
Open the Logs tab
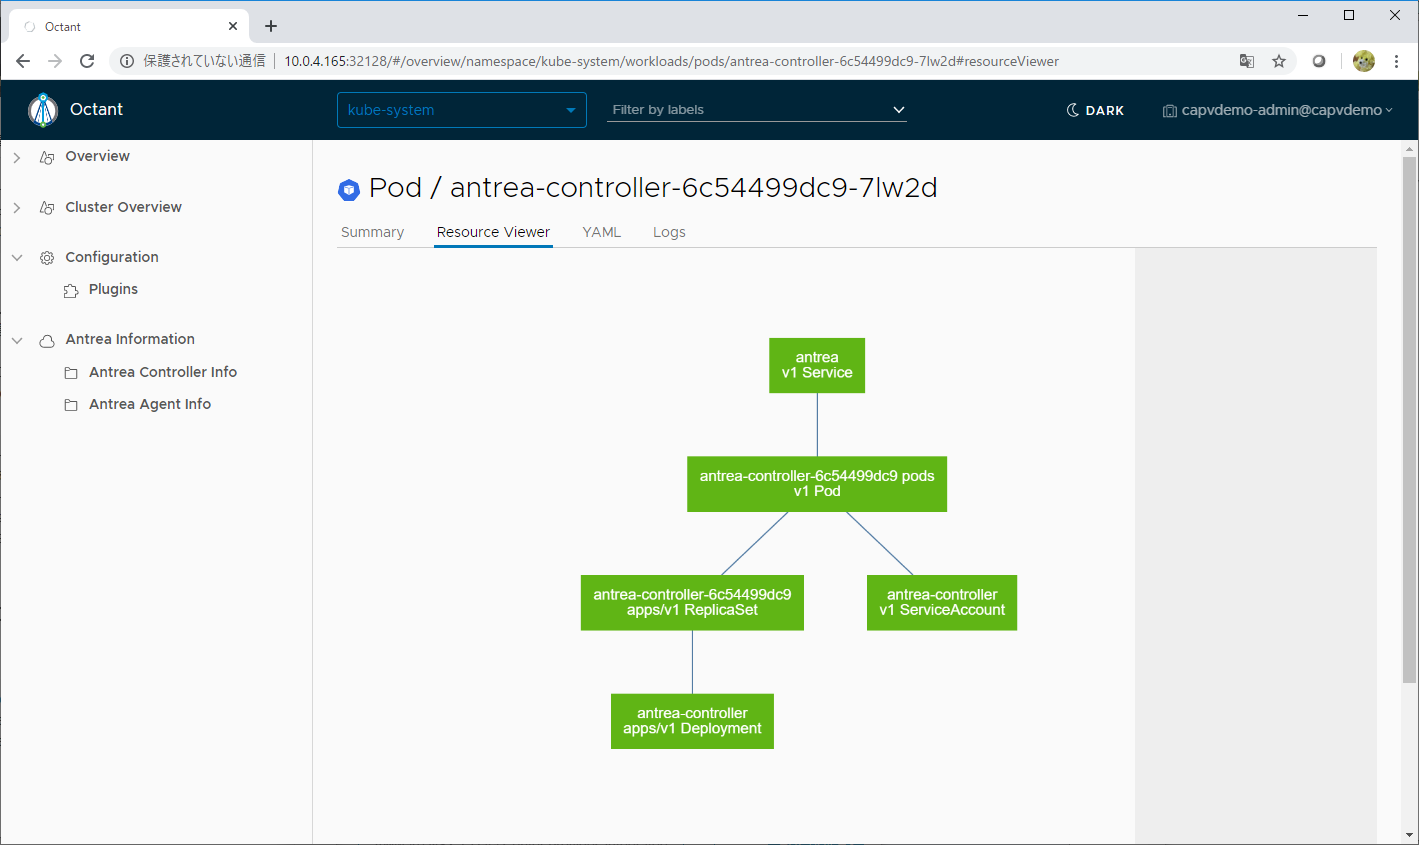669,232
